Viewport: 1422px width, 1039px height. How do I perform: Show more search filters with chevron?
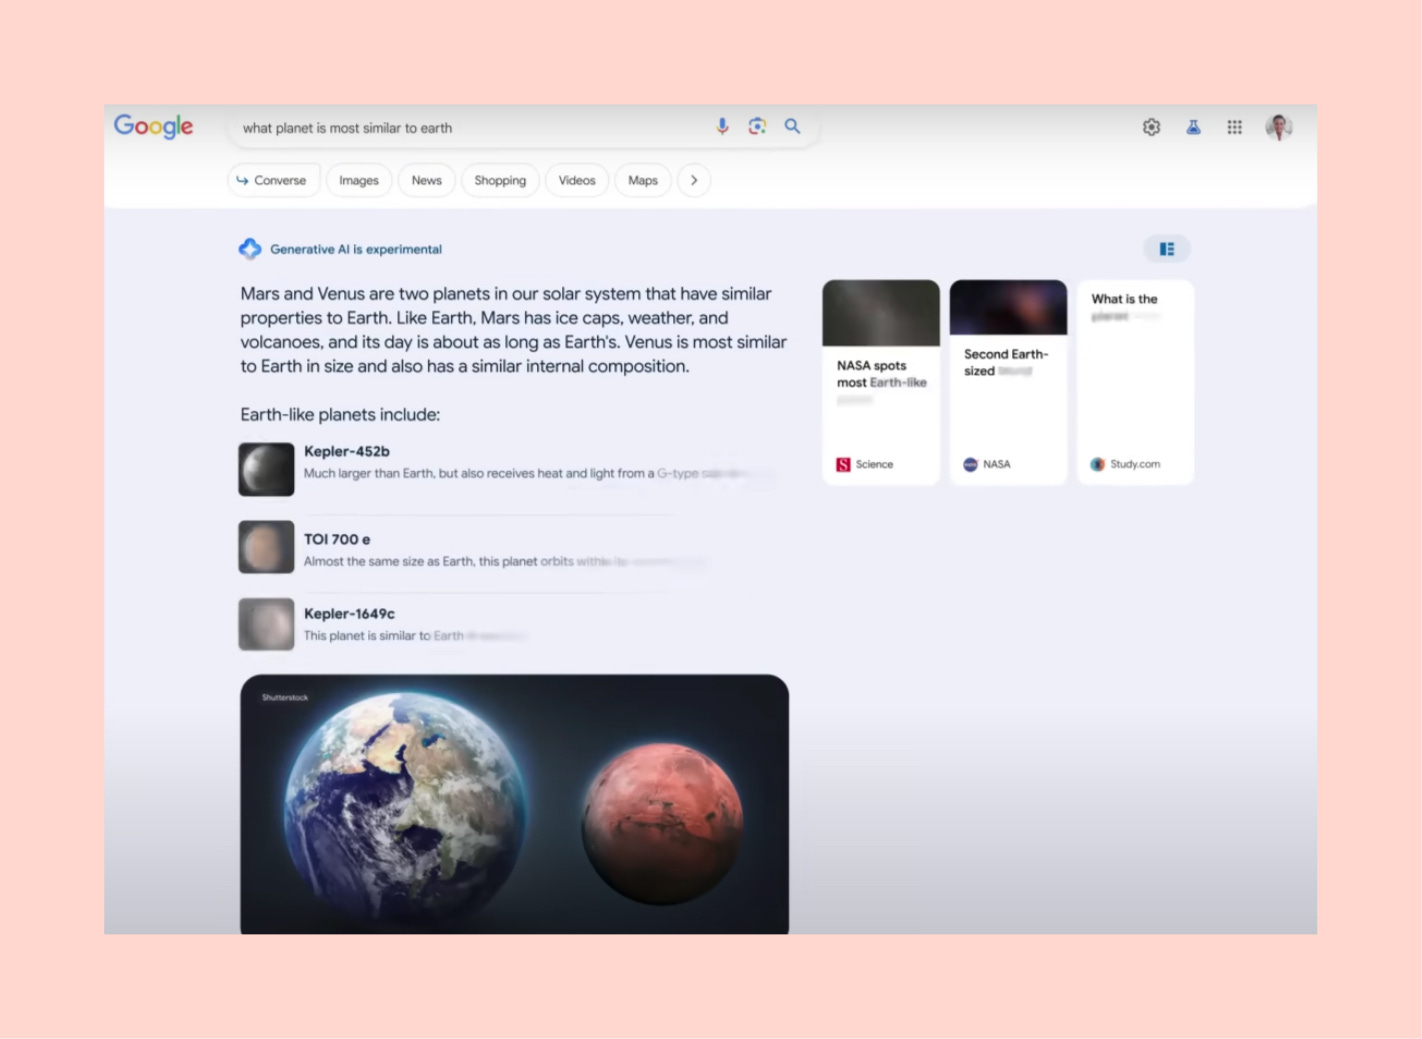tap(694, 180)
